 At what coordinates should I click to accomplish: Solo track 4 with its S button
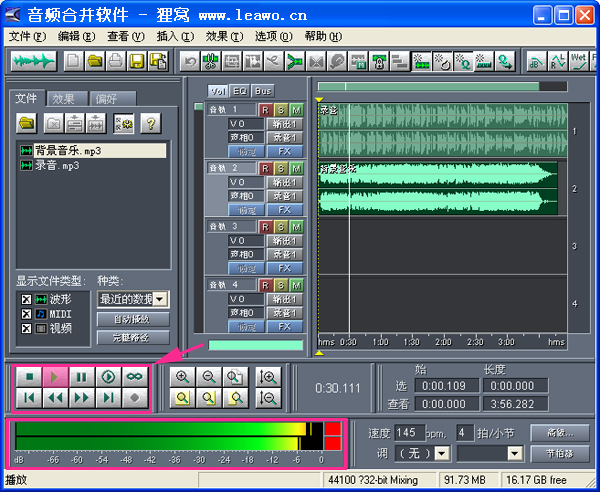281,285
